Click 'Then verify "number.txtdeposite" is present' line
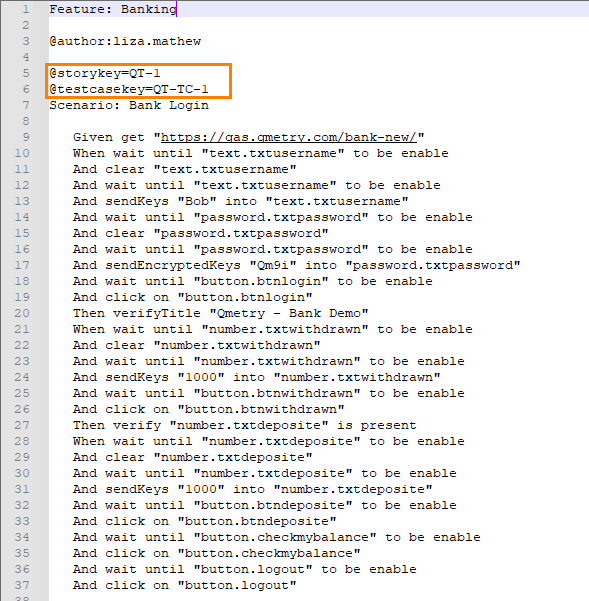The image size is (589, 601). coord(244,425)
